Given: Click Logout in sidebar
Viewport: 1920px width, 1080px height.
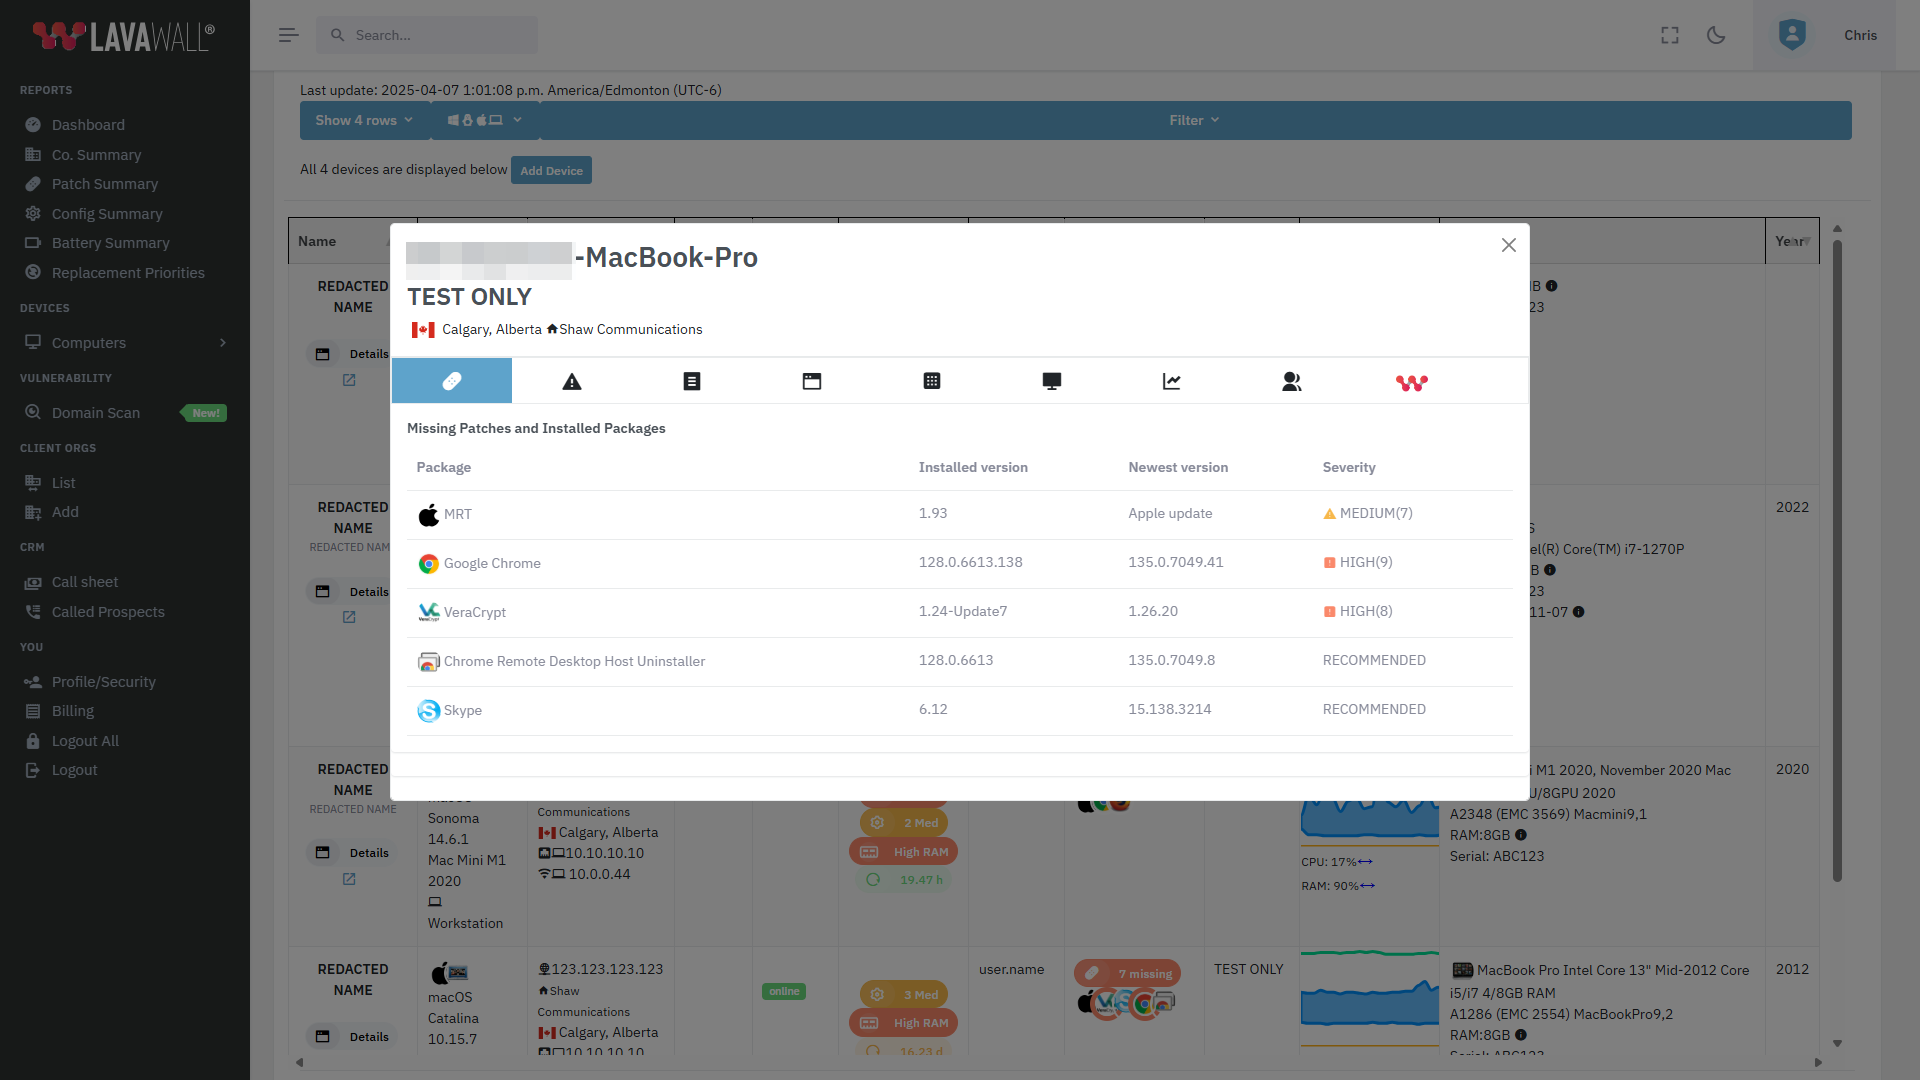Looking at the screenshot, I should [x=74, y=770].
